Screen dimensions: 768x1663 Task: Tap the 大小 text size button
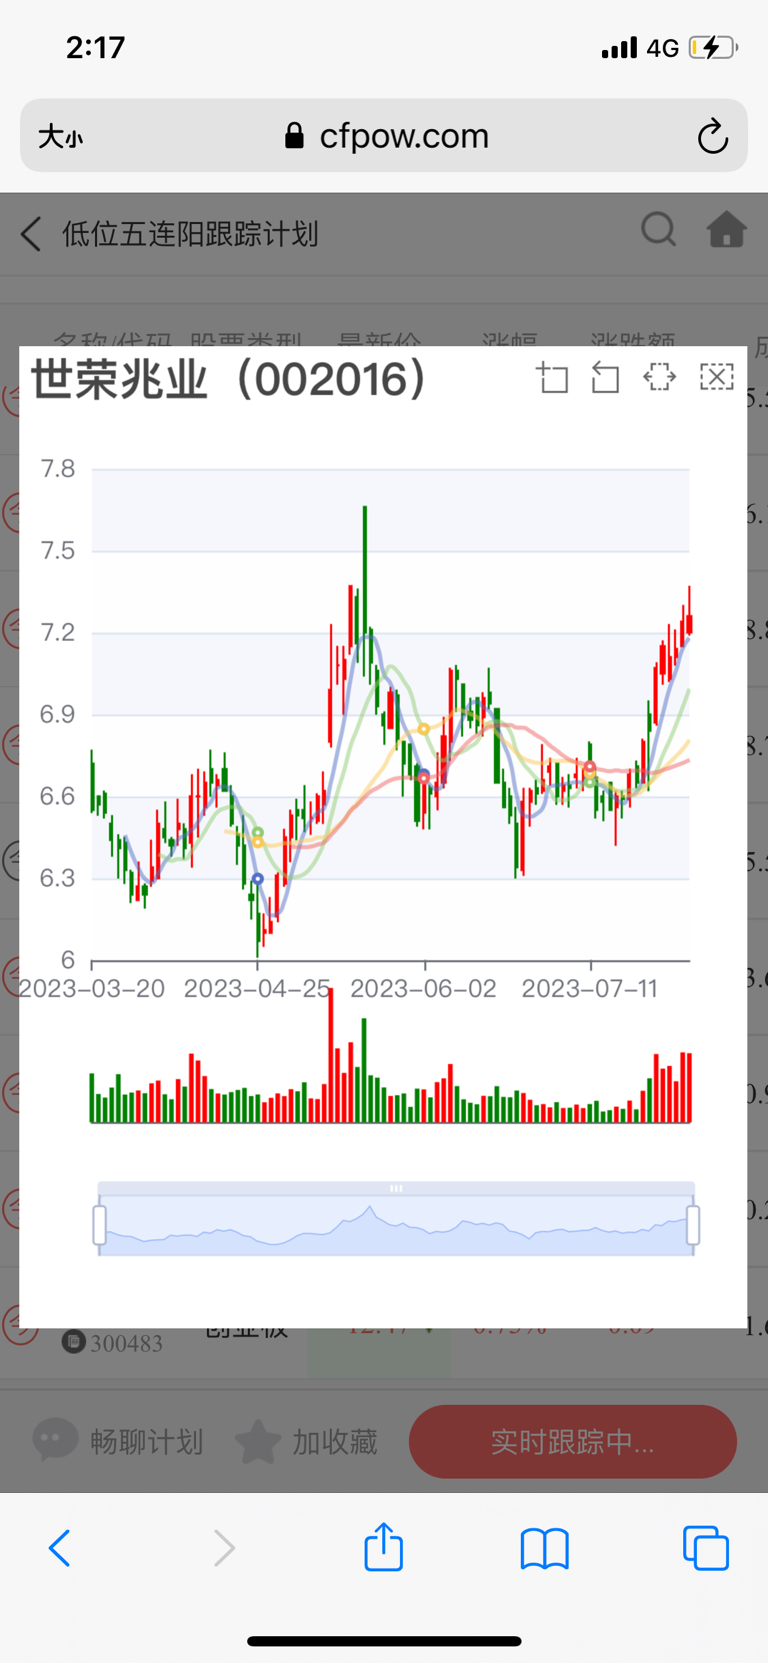60,136
